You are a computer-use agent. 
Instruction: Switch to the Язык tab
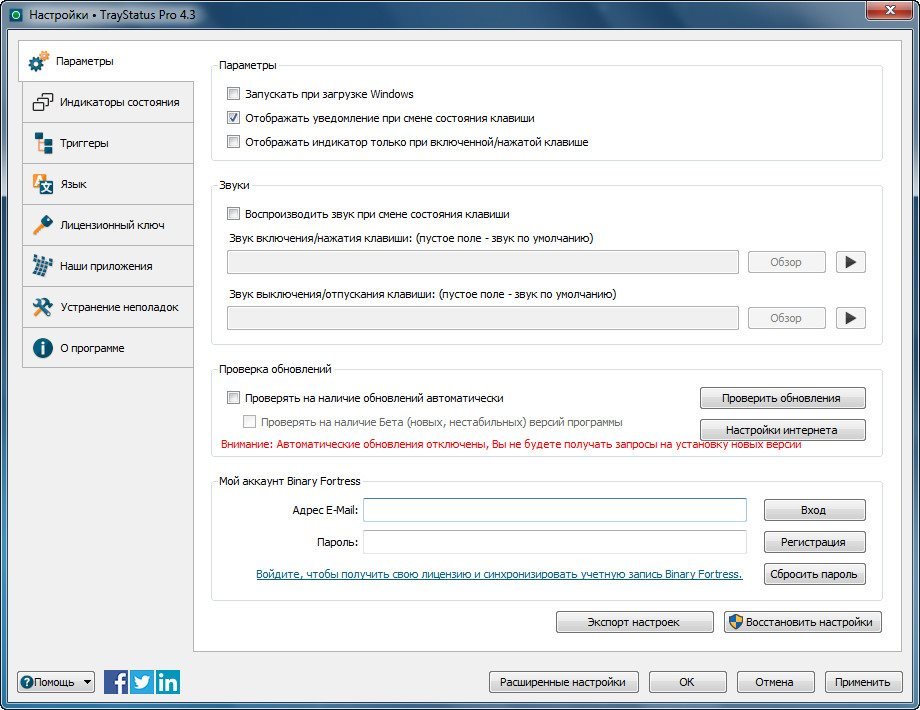108,184
